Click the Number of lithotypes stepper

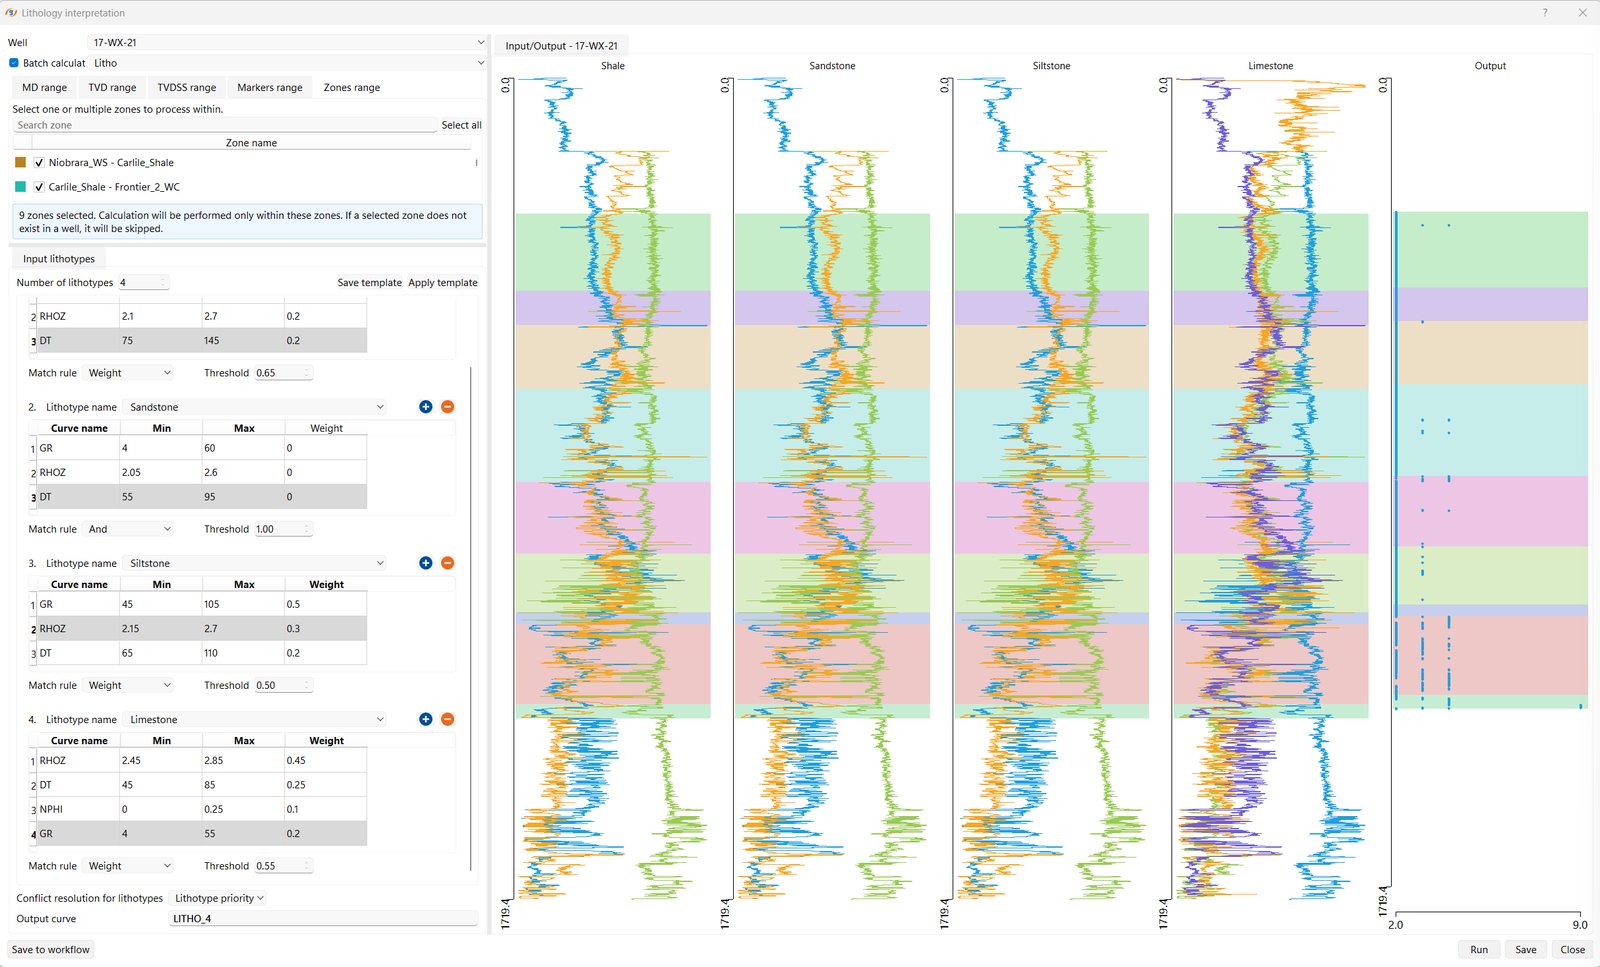tap(143, 283)
